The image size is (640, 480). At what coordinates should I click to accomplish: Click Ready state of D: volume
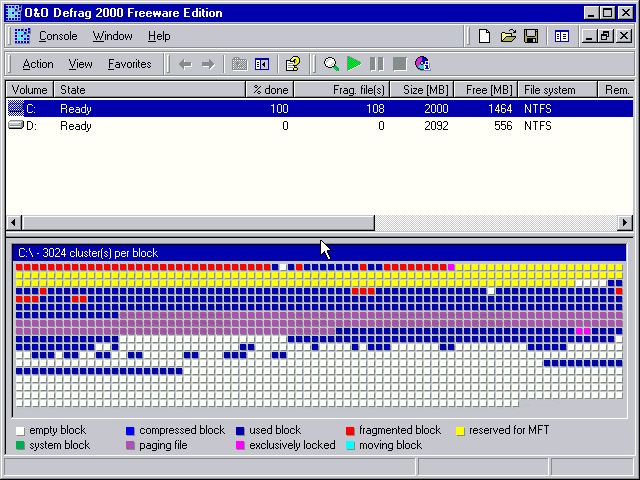[x=76, y=126]
